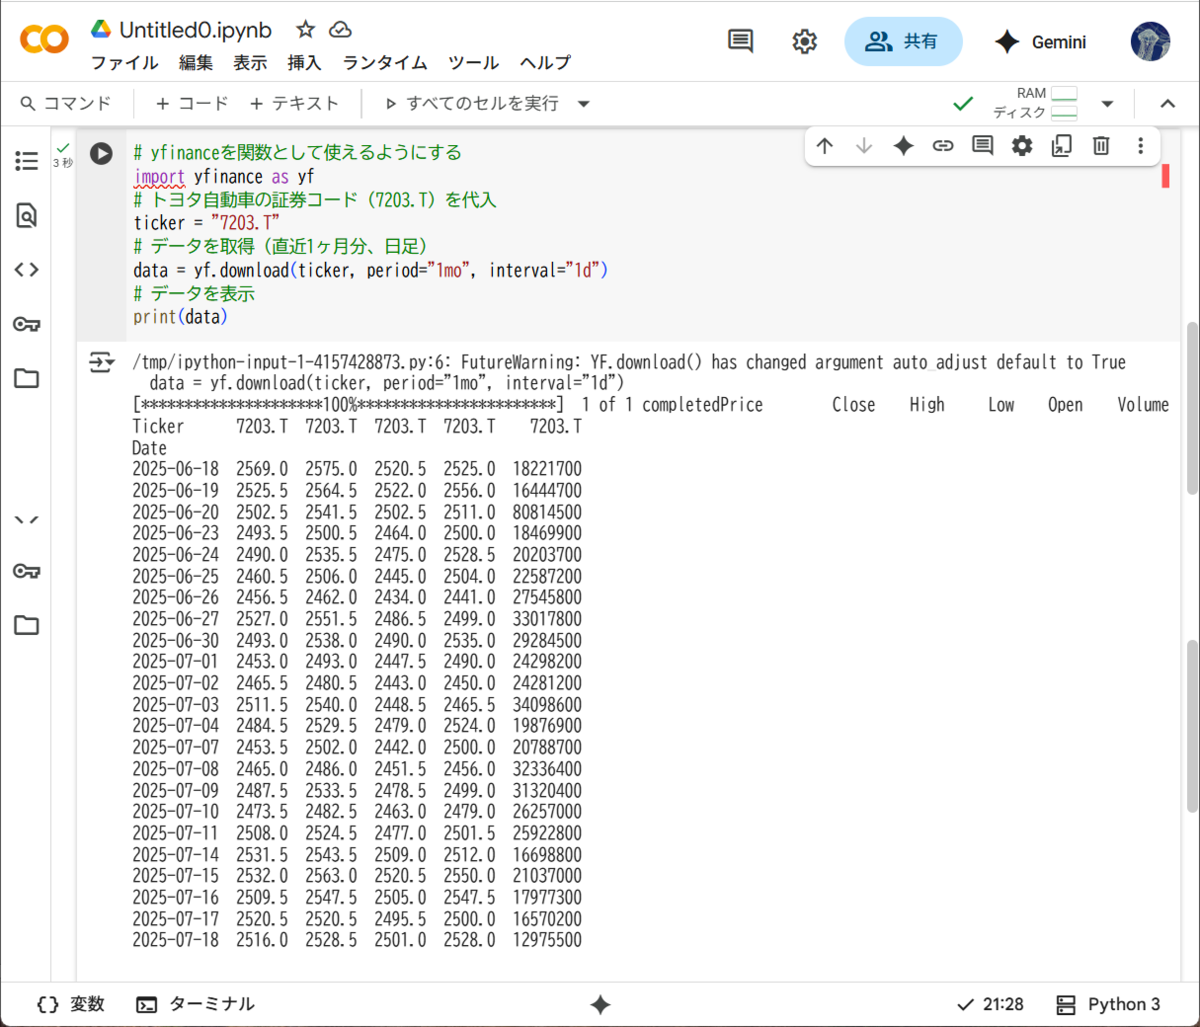Open the comments panel icon in header
This screenshot has height=1027, width=1200.
coord(740,41)
